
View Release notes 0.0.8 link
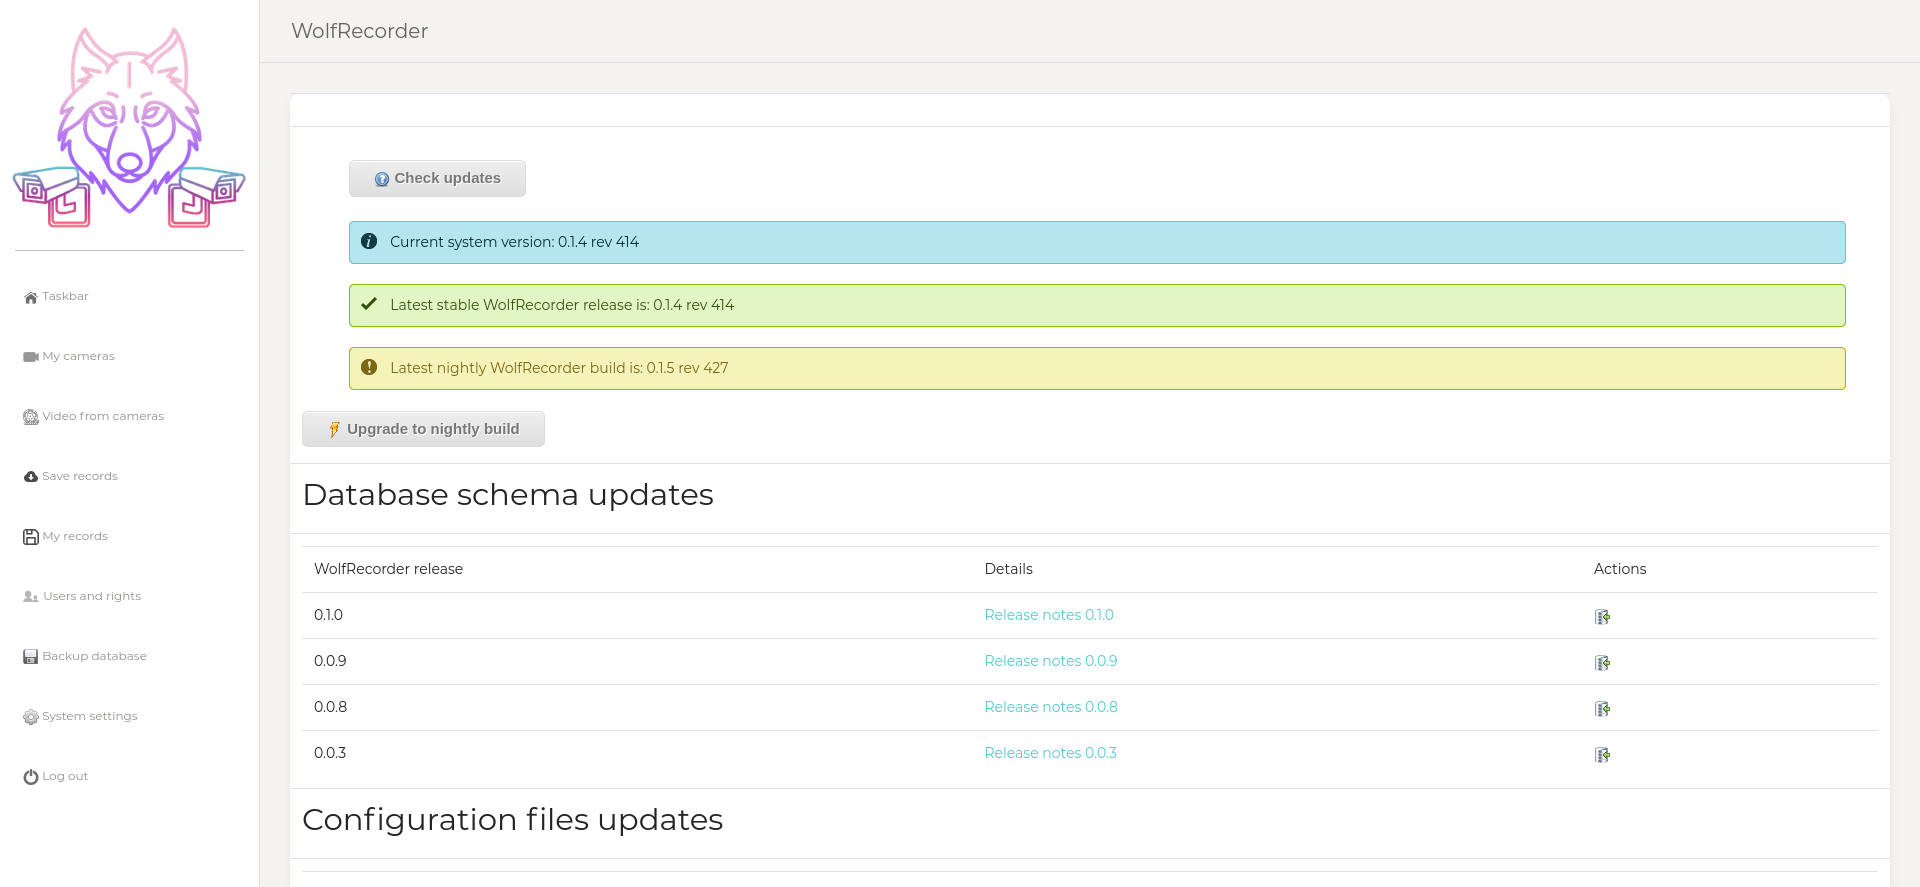(1050, 707)
